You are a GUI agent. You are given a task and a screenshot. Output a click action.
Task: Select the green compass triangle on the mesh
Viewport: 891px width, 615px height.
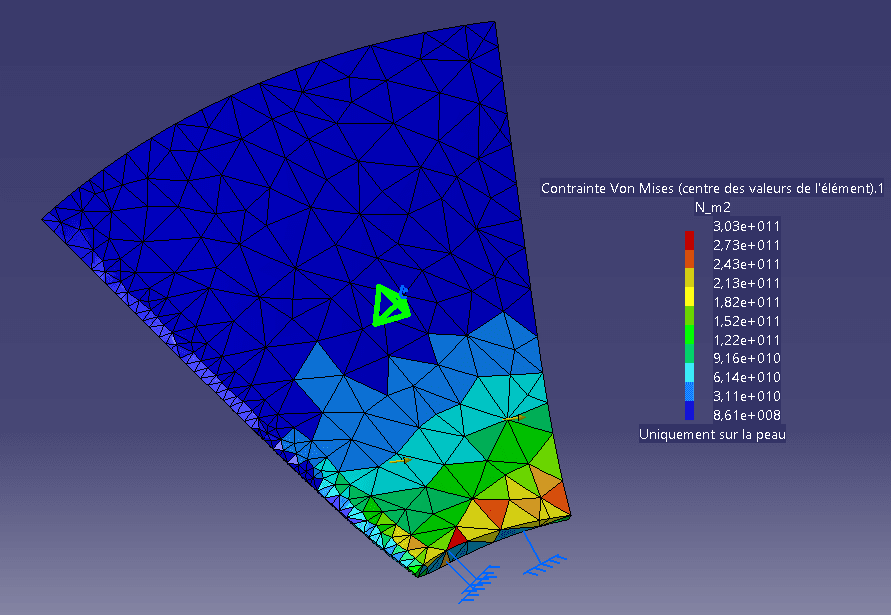pyautogui.click(x=390, y=305)
